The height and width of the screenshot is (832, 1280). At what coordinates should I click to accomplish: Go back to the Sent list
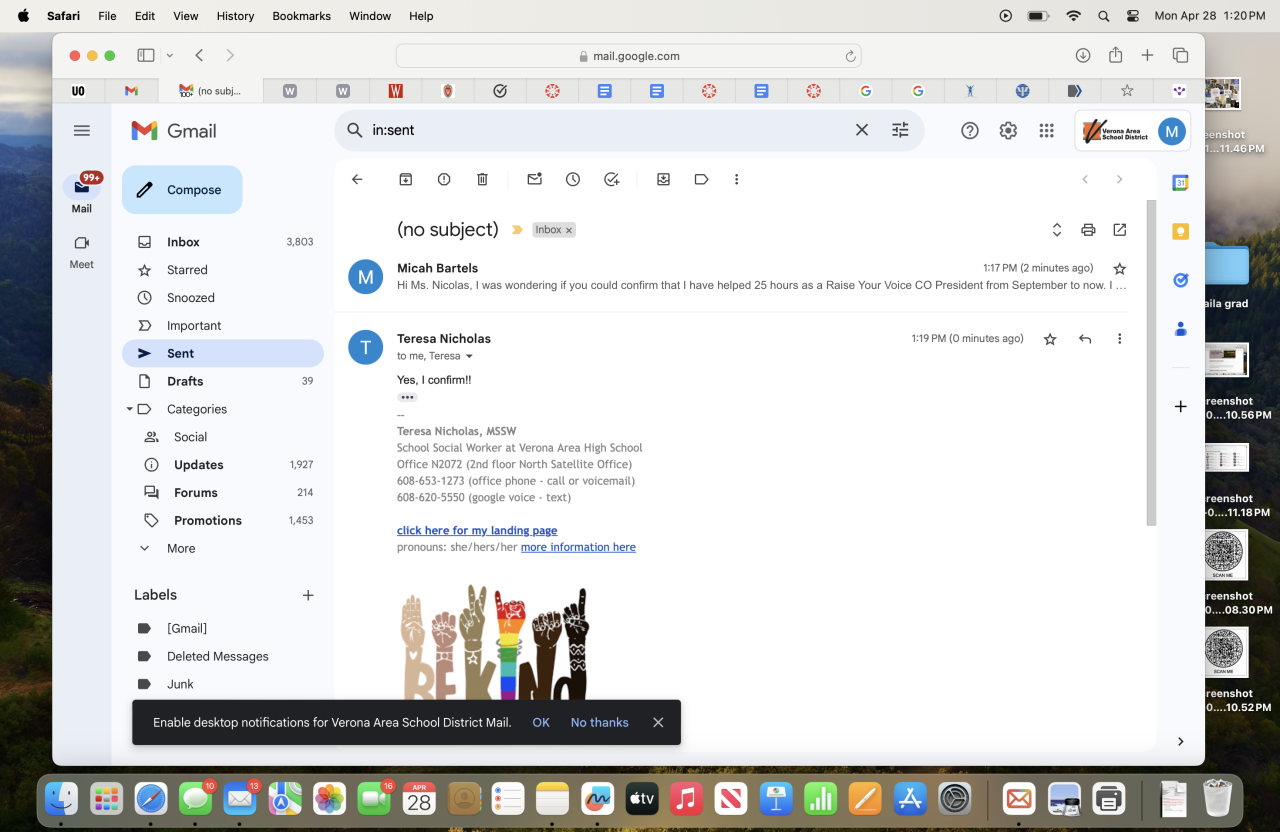point(357,180)
